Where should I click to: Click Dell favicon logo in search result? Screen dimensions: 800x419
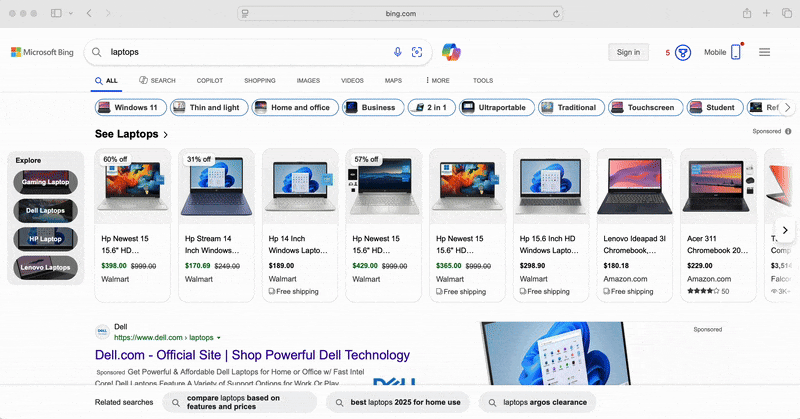pyautogui.click(x=103, y=332)
